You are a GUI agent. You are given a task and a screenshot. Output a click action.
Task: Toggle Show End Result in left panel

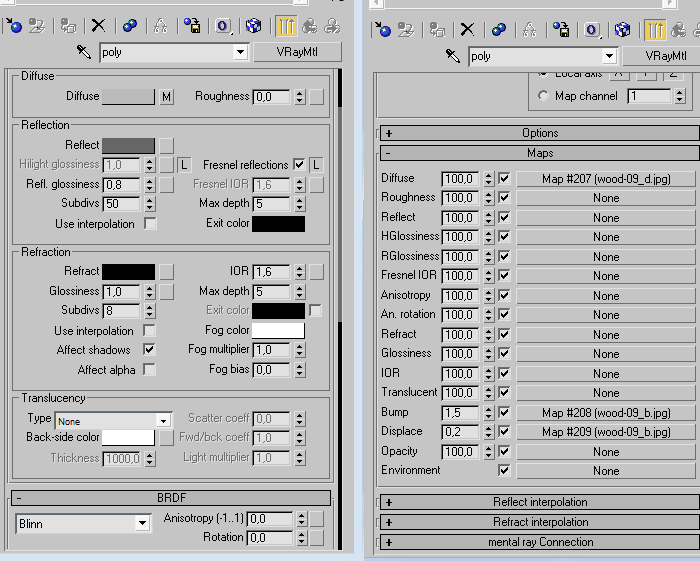284,26
